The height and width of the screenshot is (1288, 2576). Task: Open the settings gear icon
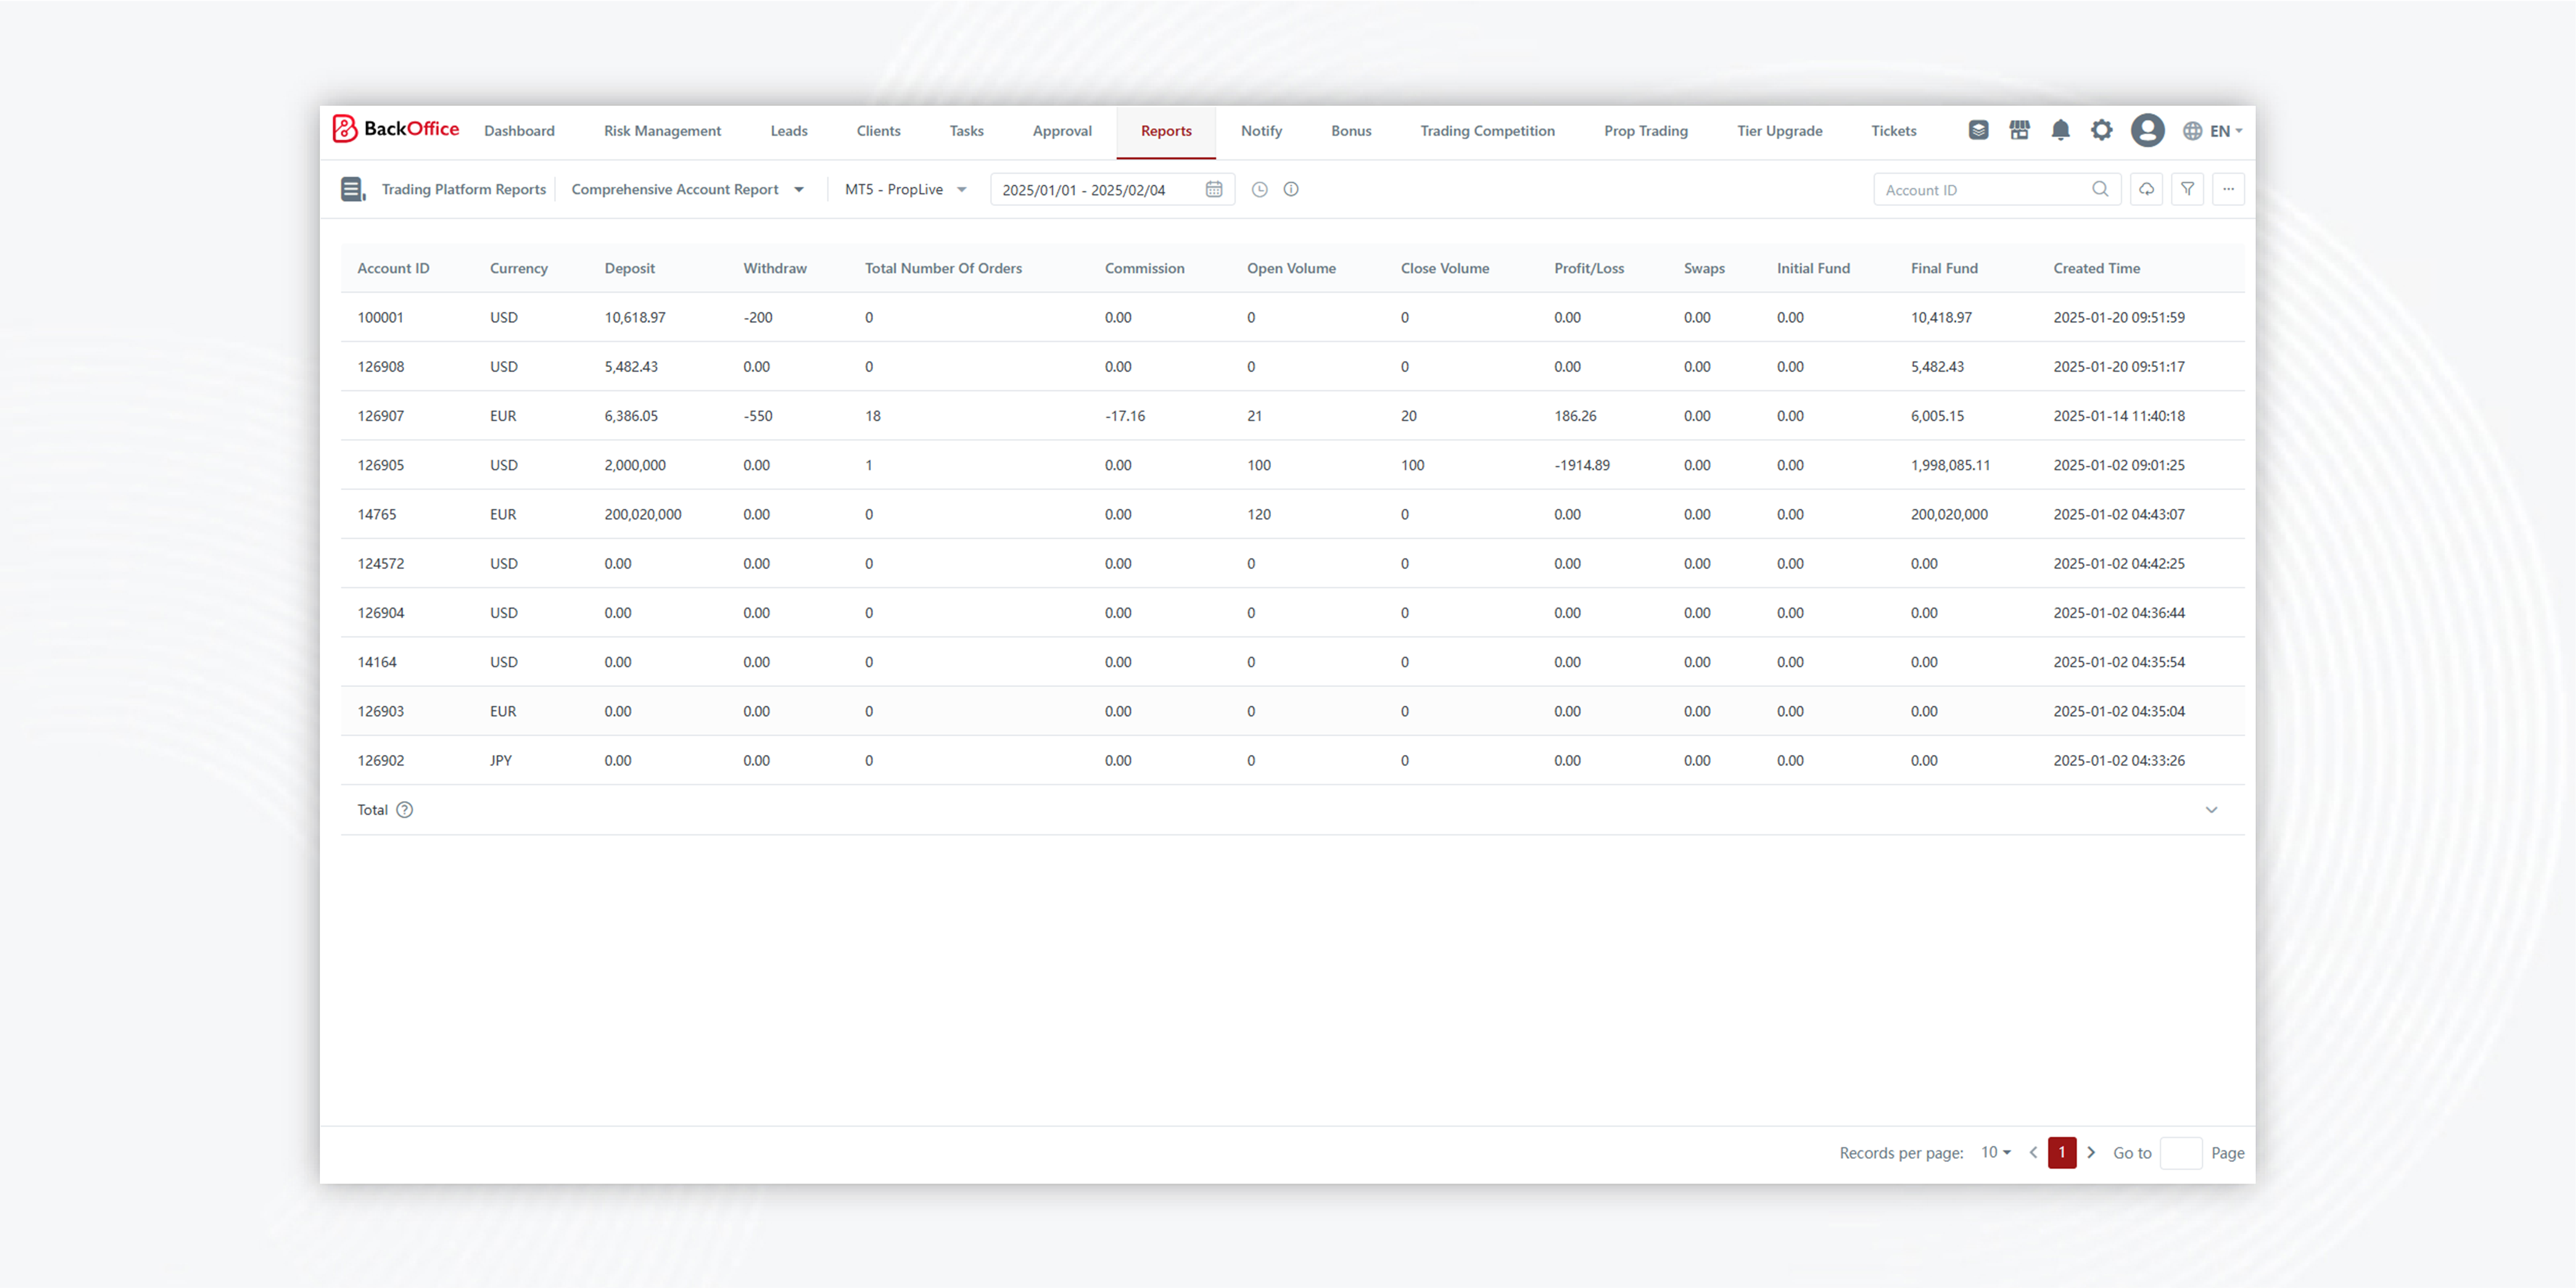click(2101, 130)
